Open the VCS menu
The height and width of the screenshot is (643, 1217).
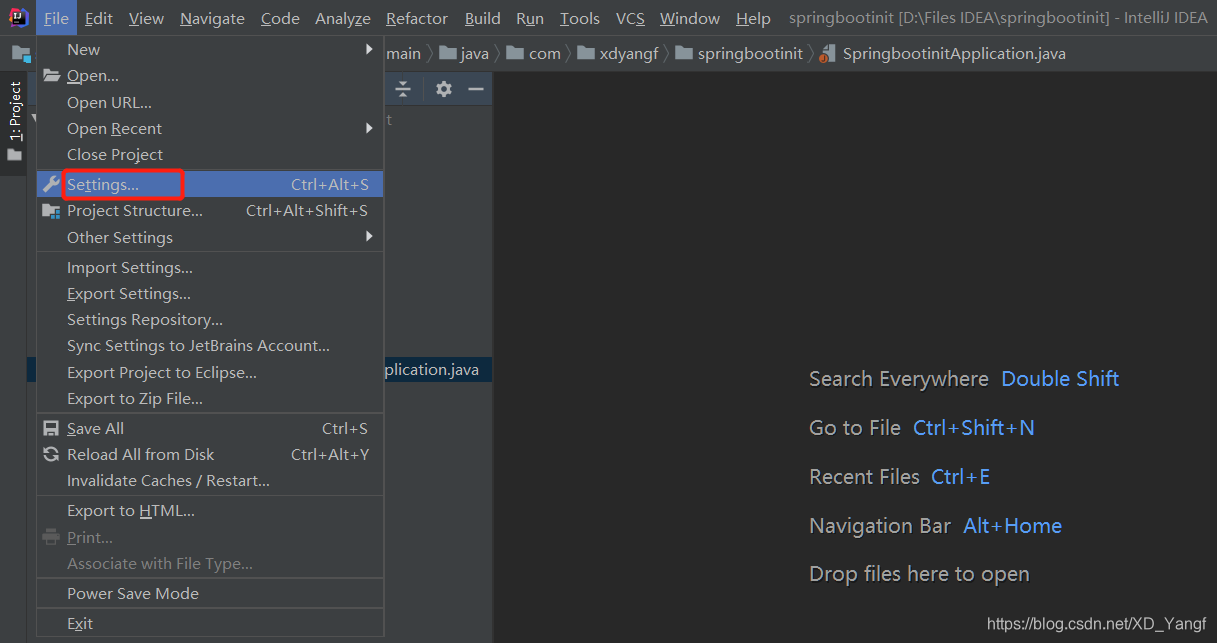(630, 18)
